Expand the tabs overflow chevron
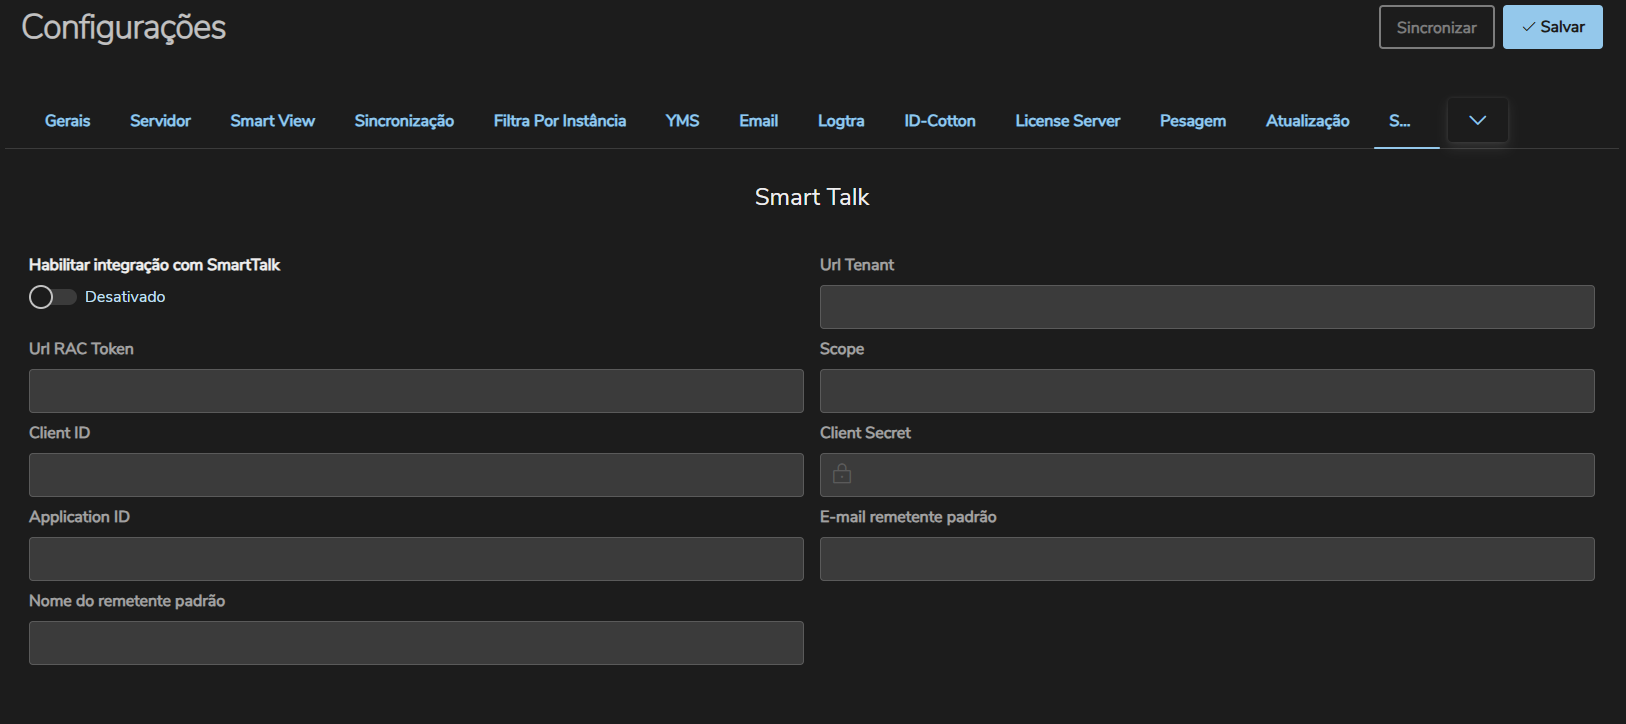This screenshot has height=724, width=1626. point(1477,120)
